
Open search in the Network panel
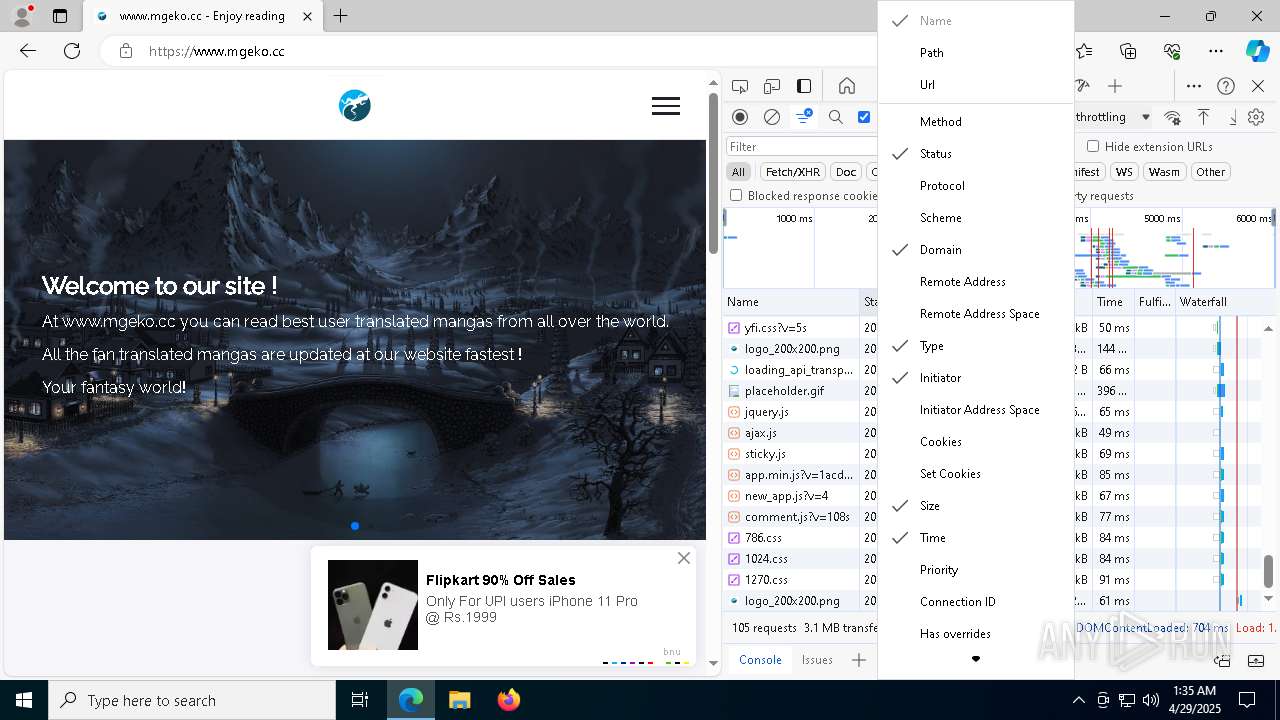[836, 117]
